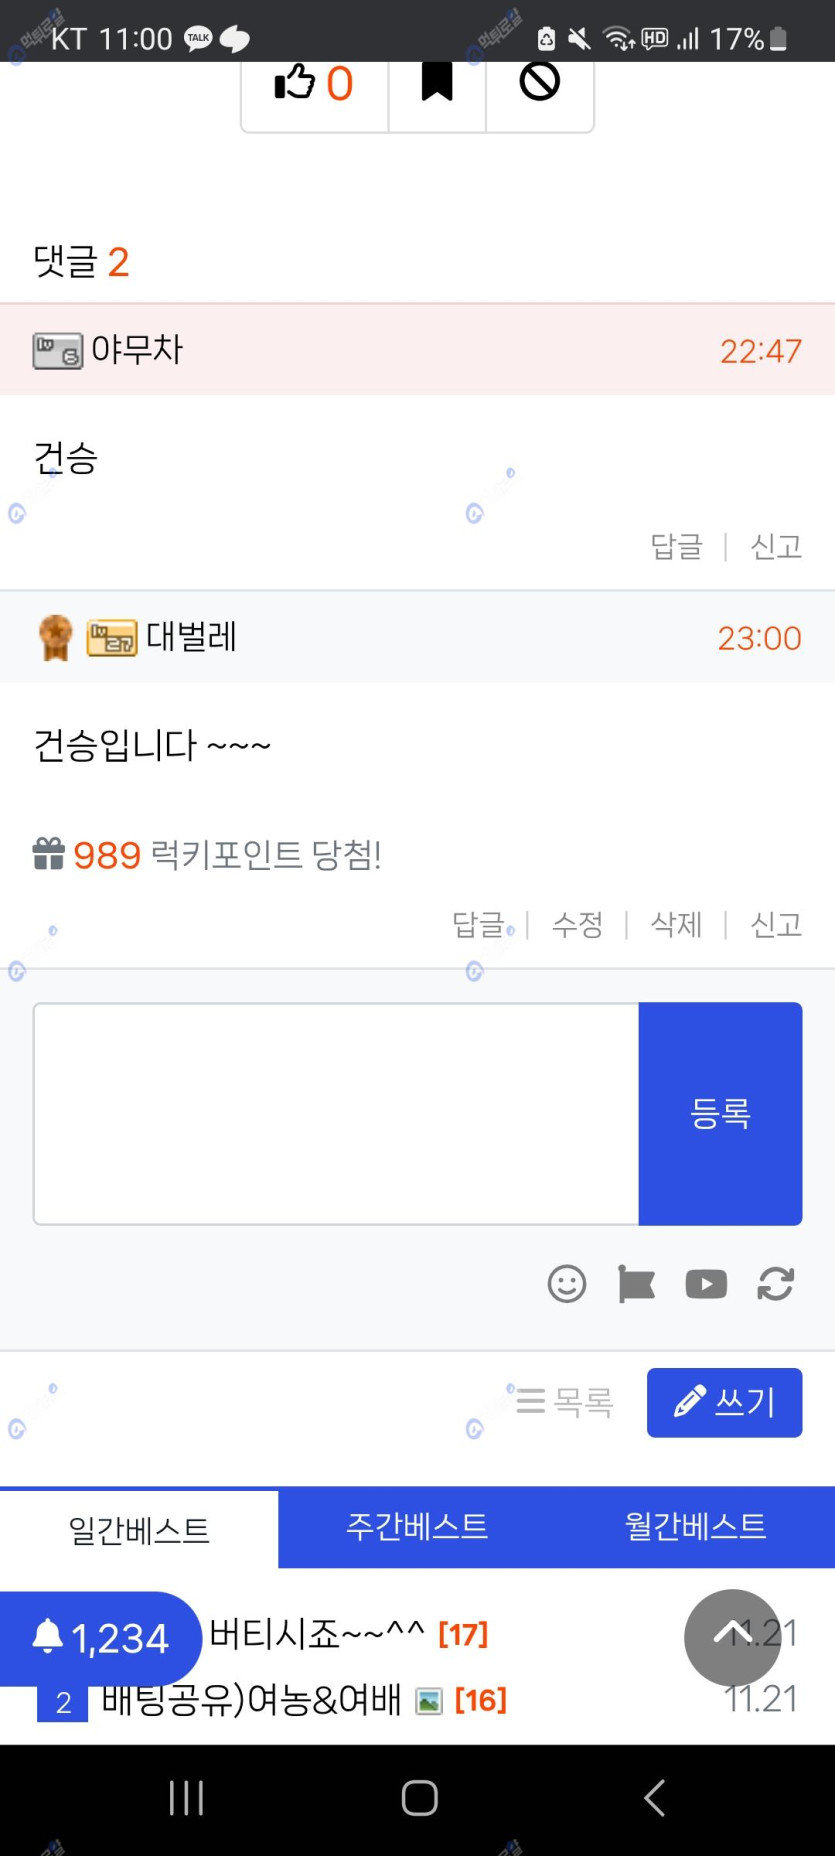835x1856 pixels.
Task: Select the 일간베스트 tab
Action: point(139,1530)
